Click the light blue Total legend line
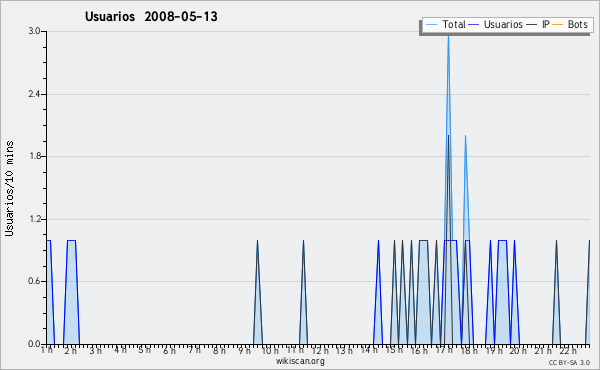 tap(431, 25)
